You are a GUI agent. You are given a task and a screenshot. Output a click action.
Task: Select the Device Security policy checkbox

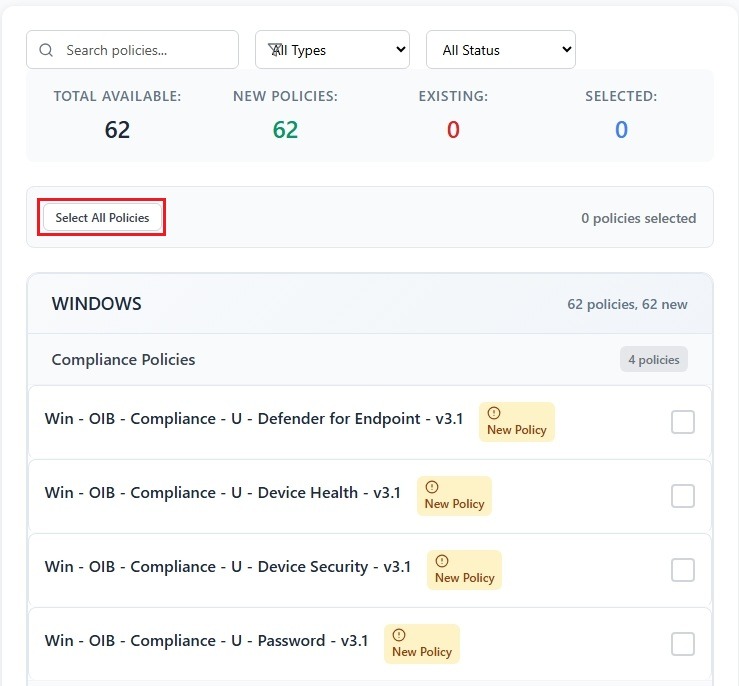pyautogui.click(x=682, y=570)
